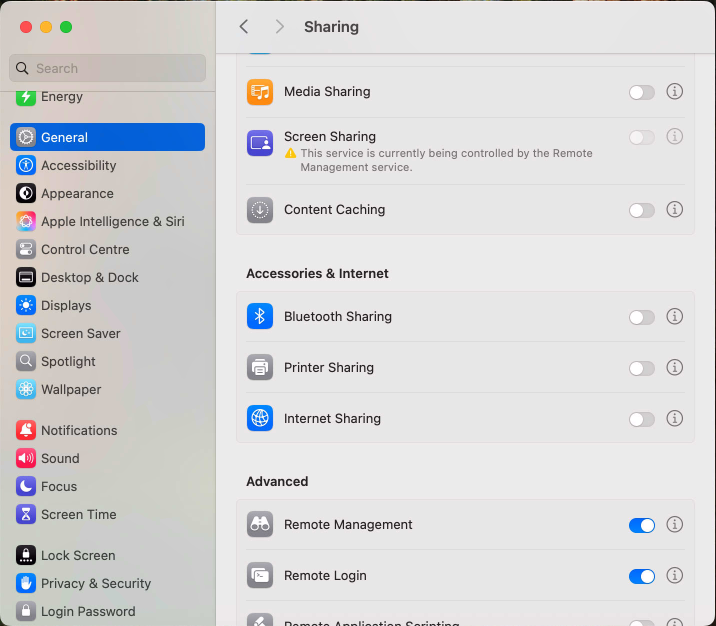This screenshot has width=716, height=626.
Task: Open Screen Saver settings
Action: click(107, 333)
